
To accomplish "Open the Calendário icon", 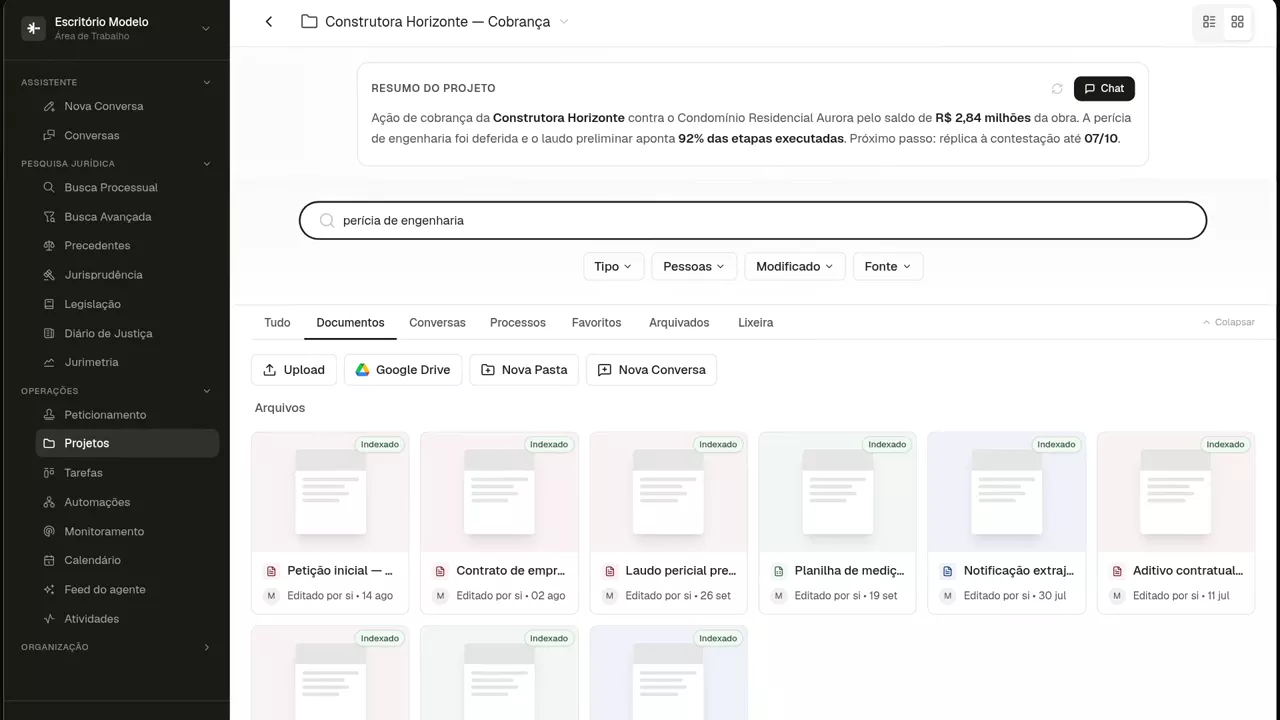I will pos(49,560).
